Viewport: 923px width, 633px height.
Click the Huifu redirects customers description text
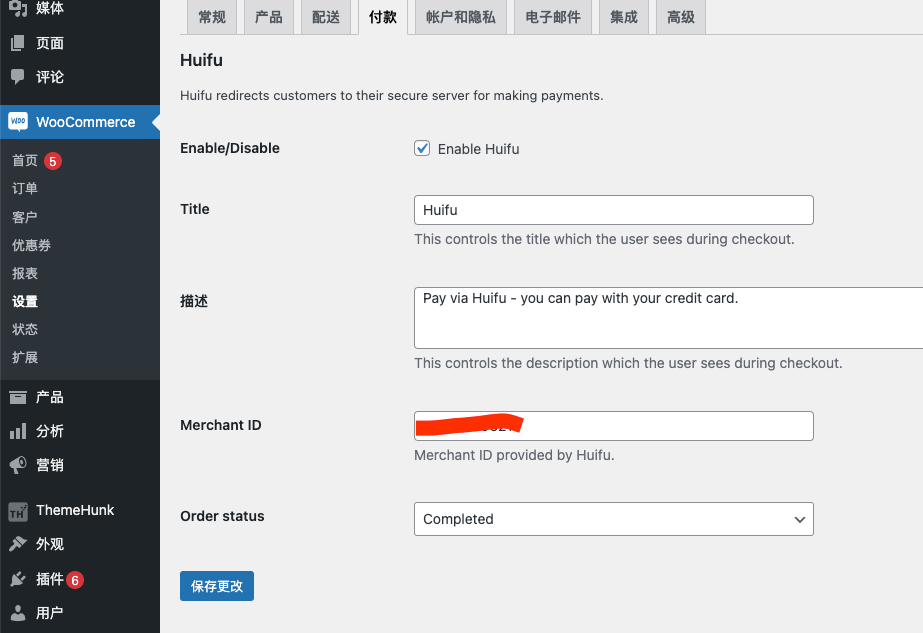click(x=392, y=95)
